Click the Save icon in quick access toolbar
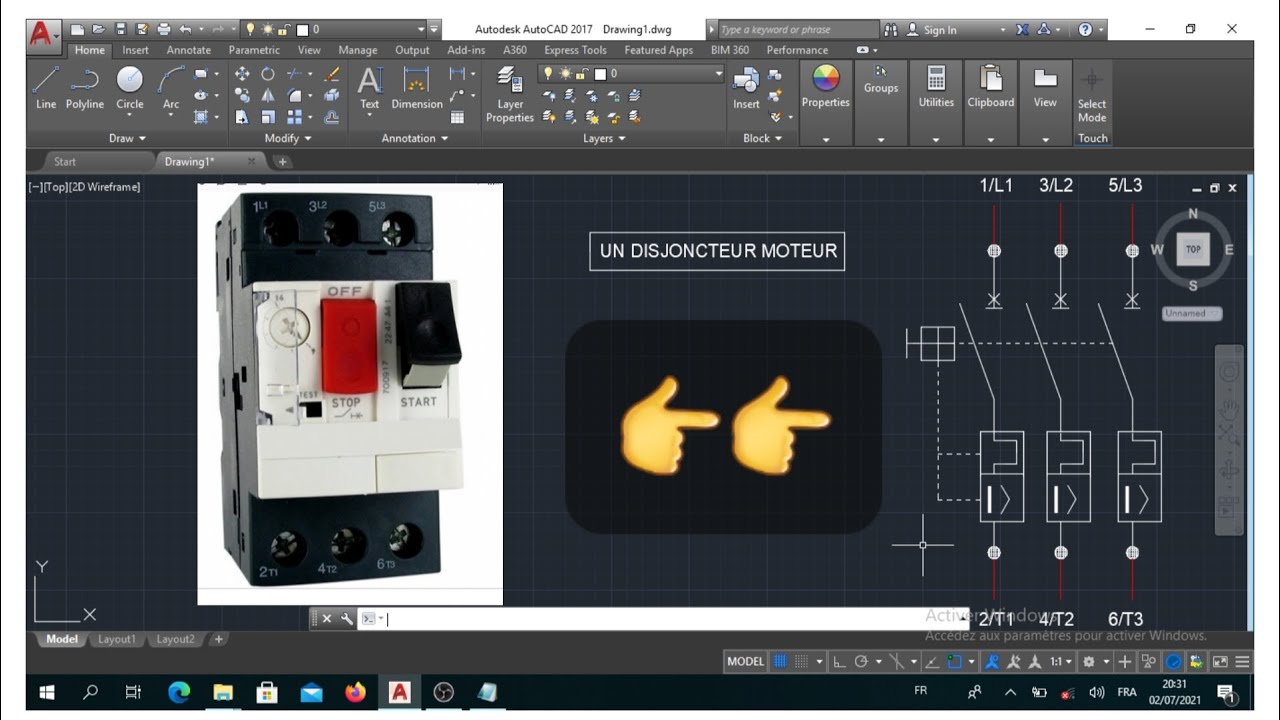 pyautogui.click(x=120, y=30)
